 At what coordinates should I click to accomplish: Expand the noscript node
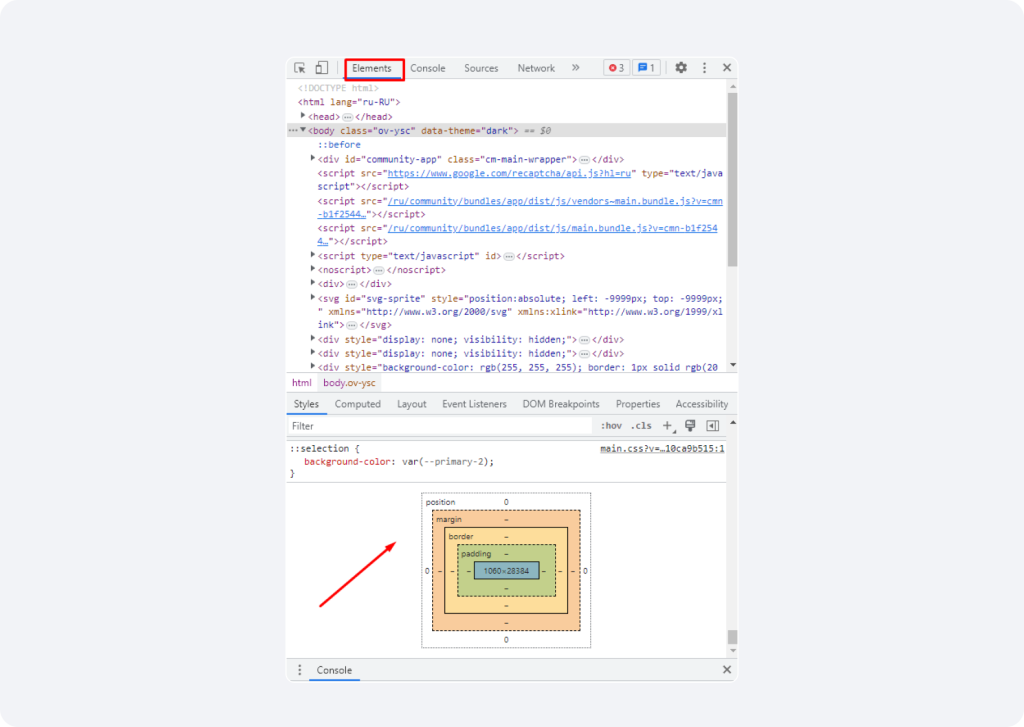click(313, 268)
